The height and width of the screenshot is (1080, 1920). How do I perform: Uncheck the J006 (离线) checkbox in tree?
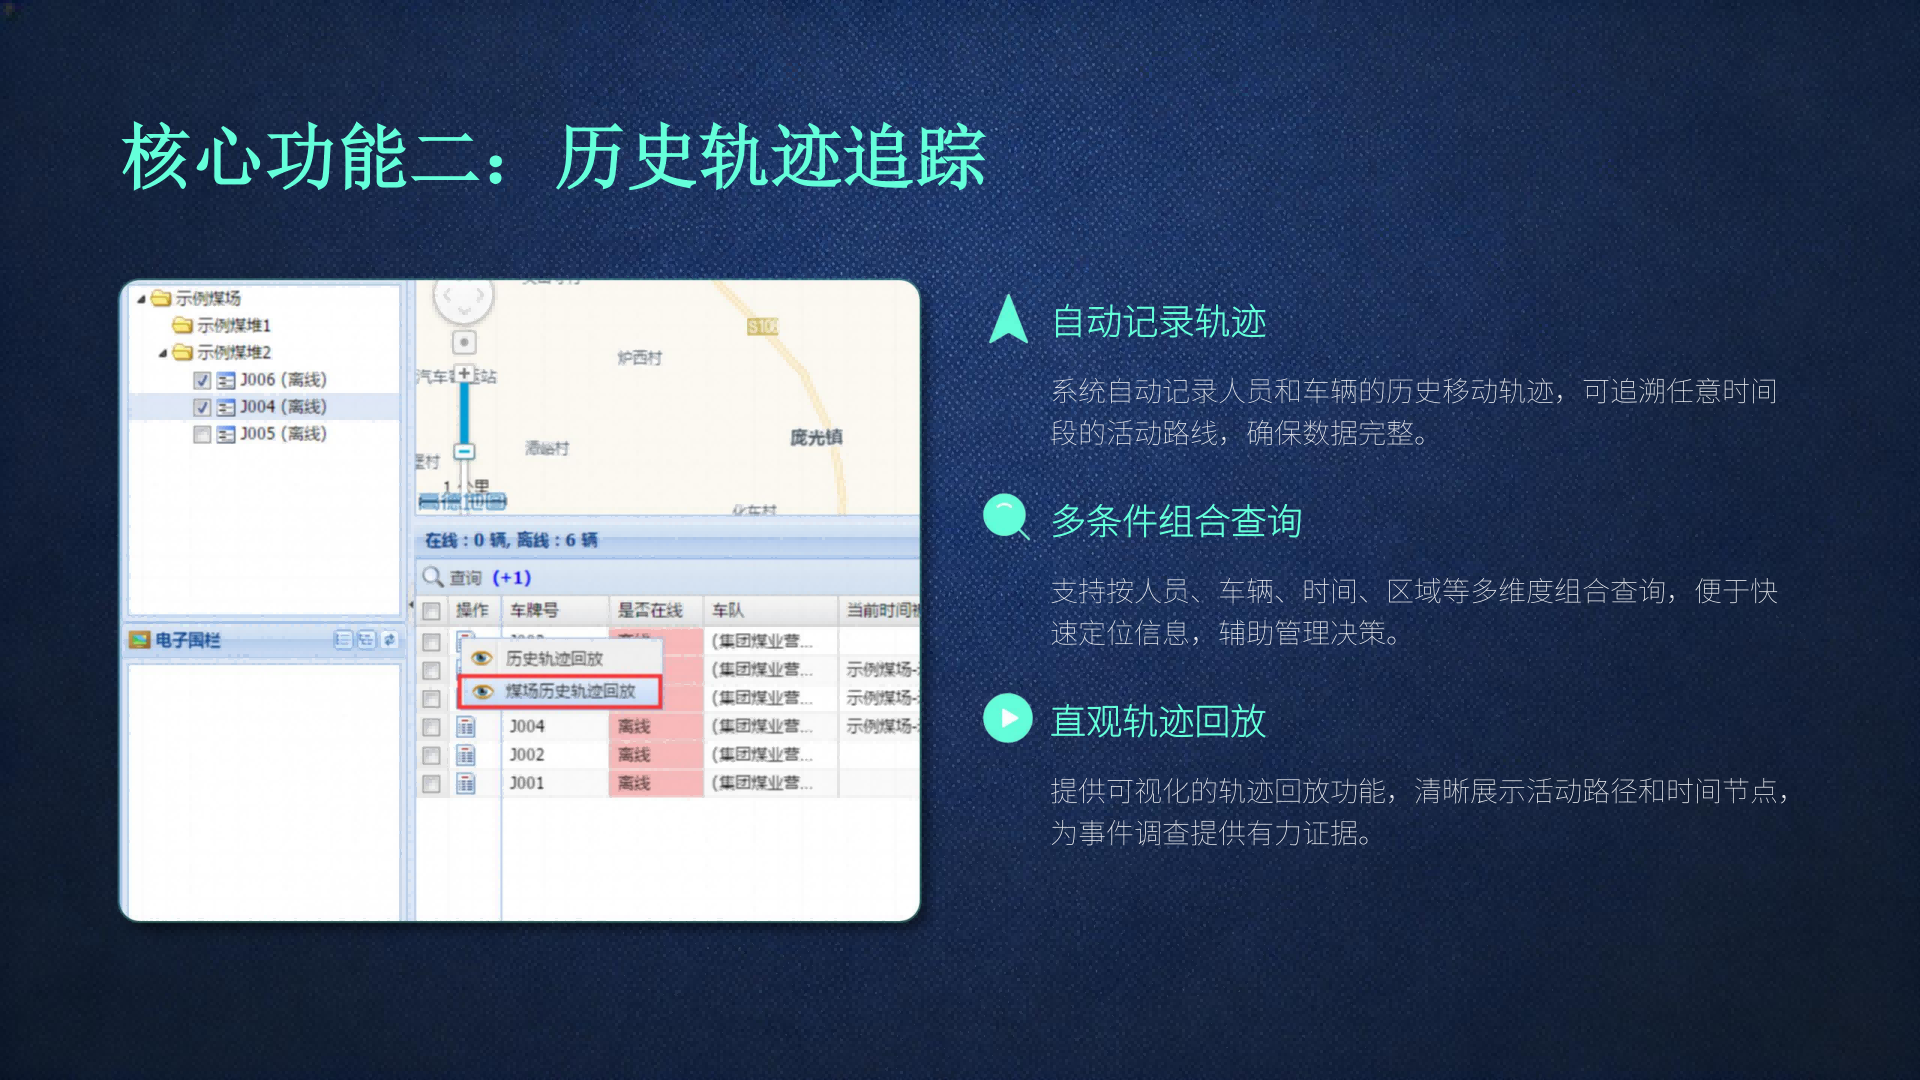tap(202, 380)
